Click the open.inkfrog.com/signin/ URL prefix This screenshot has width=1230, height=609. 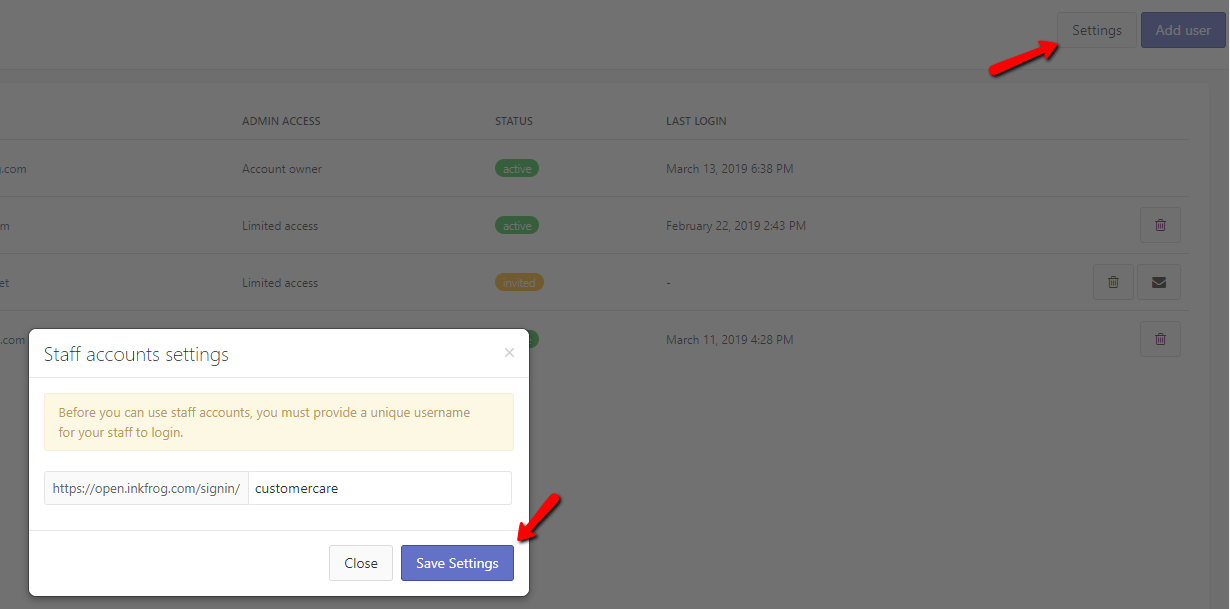pos(146,488)
